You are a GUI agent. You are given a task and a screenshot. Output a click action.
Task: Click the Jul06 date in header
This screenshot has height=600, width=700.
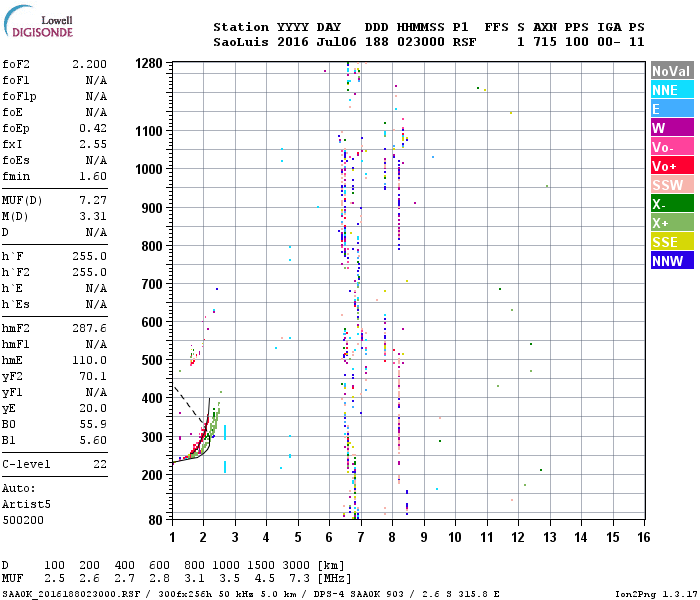pyautogui.click(x=337, y=42)
